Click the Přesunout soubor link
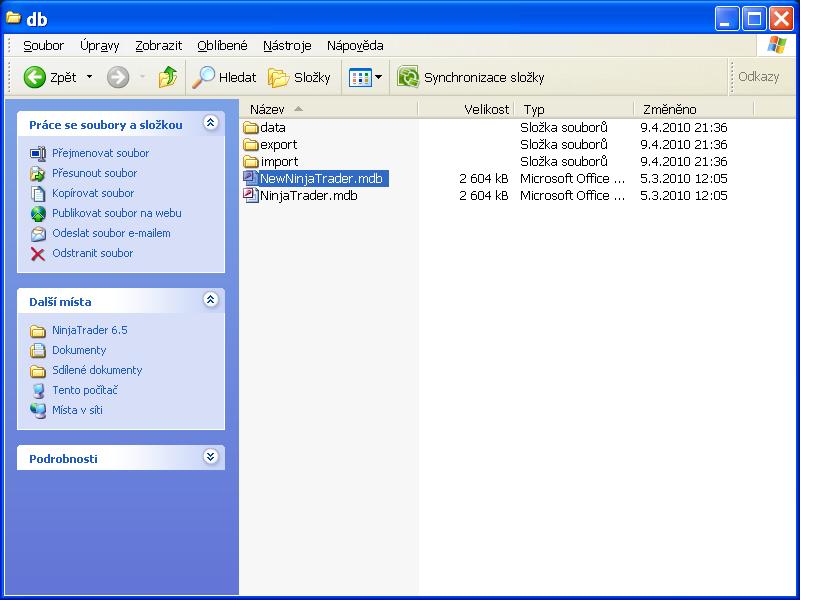Viewport: 840px width, 600px height. coord(95,173)
